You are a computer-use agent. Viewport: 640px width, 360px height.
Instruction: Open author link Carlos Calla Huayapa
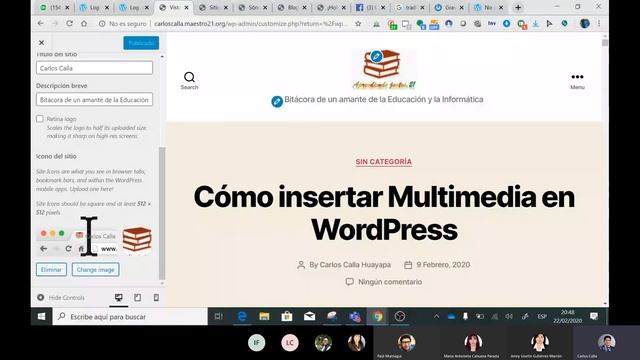(355, 264)
